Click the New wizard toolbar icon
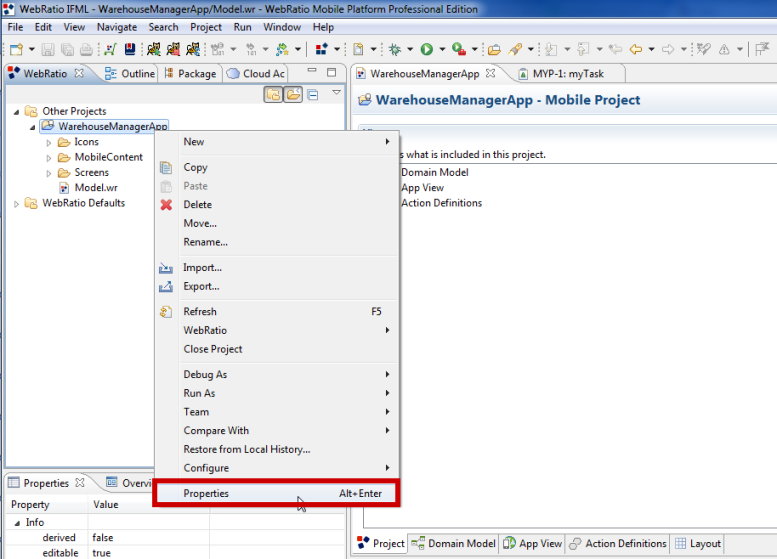The image size is (777, 559). (x=16, y=49)
